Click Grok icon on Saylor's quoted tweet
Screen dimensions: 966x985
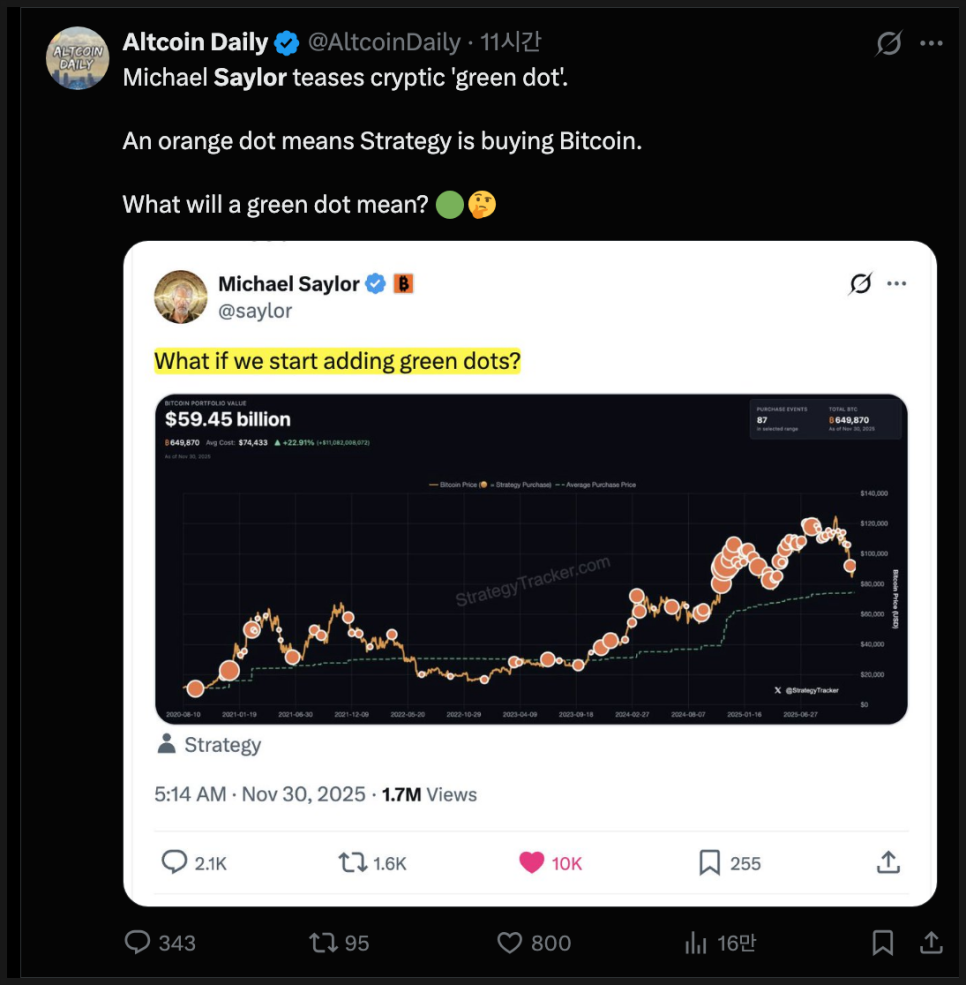click(860, 284)
